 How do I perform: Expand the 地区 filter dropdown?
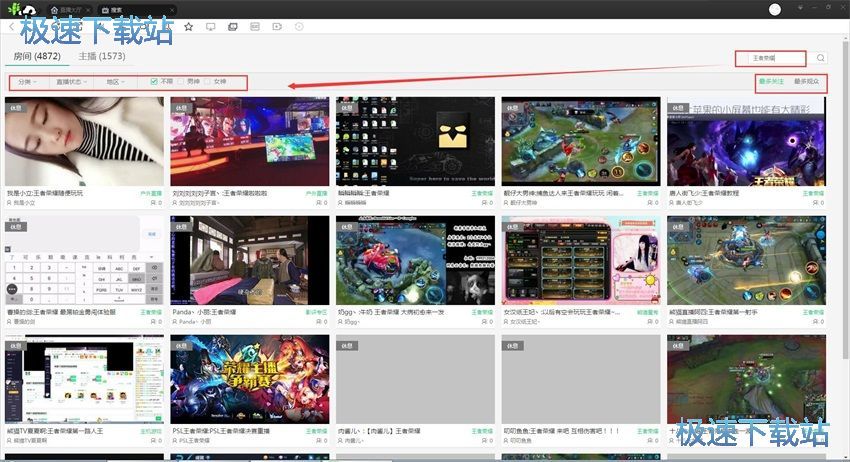tap(115, 82)
